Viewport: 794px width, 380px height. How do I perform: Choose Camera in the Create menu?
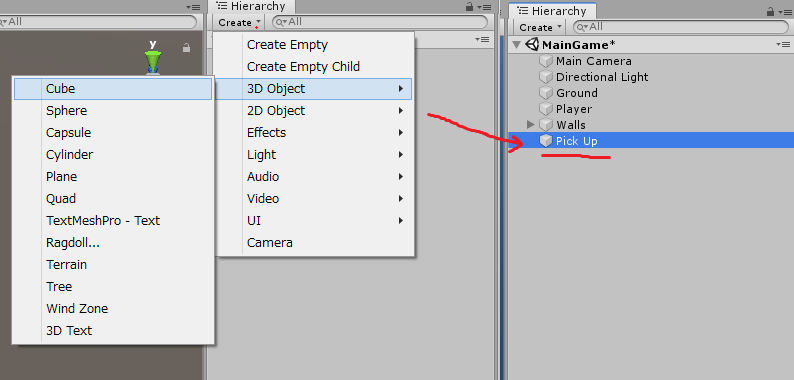coord(313,243)
